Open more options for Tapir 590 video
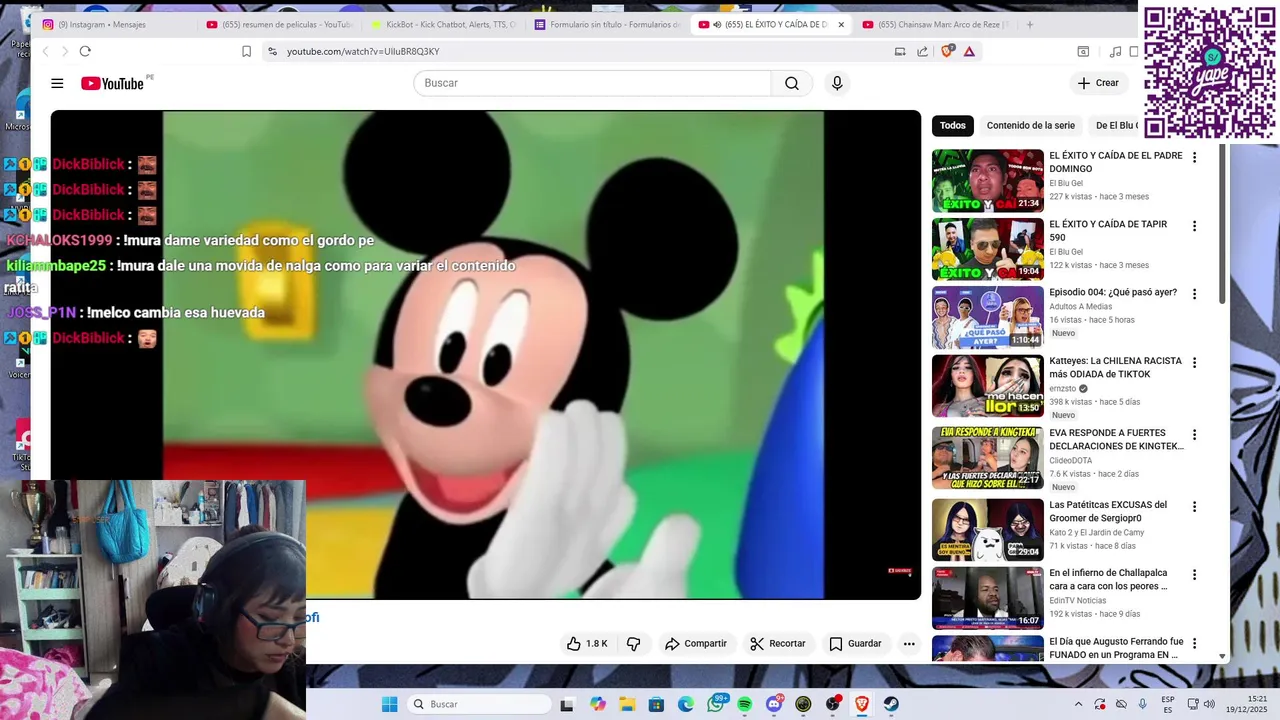This screenshot has height=720, width=1280. click(1194, 226)
